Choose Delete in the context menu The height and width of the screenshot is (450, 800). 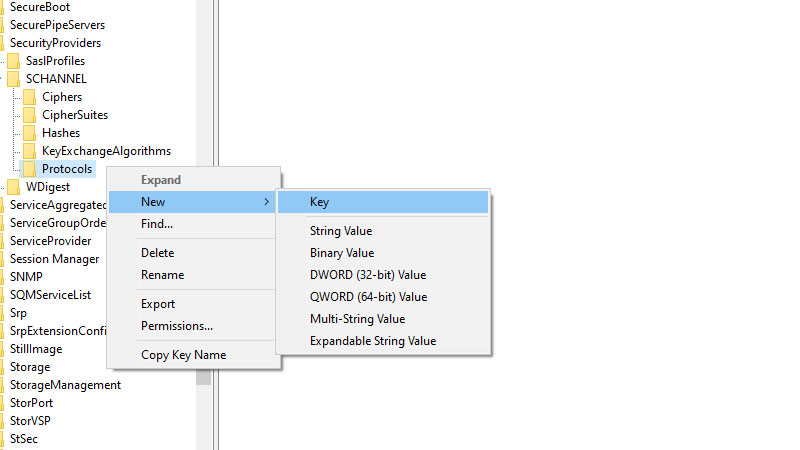pos(193,253)
